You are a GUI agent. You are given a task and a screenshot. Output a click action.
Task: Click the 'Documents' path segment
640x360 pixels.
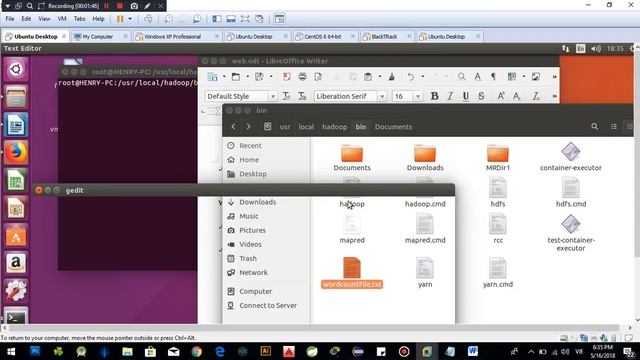coord(393,127)
